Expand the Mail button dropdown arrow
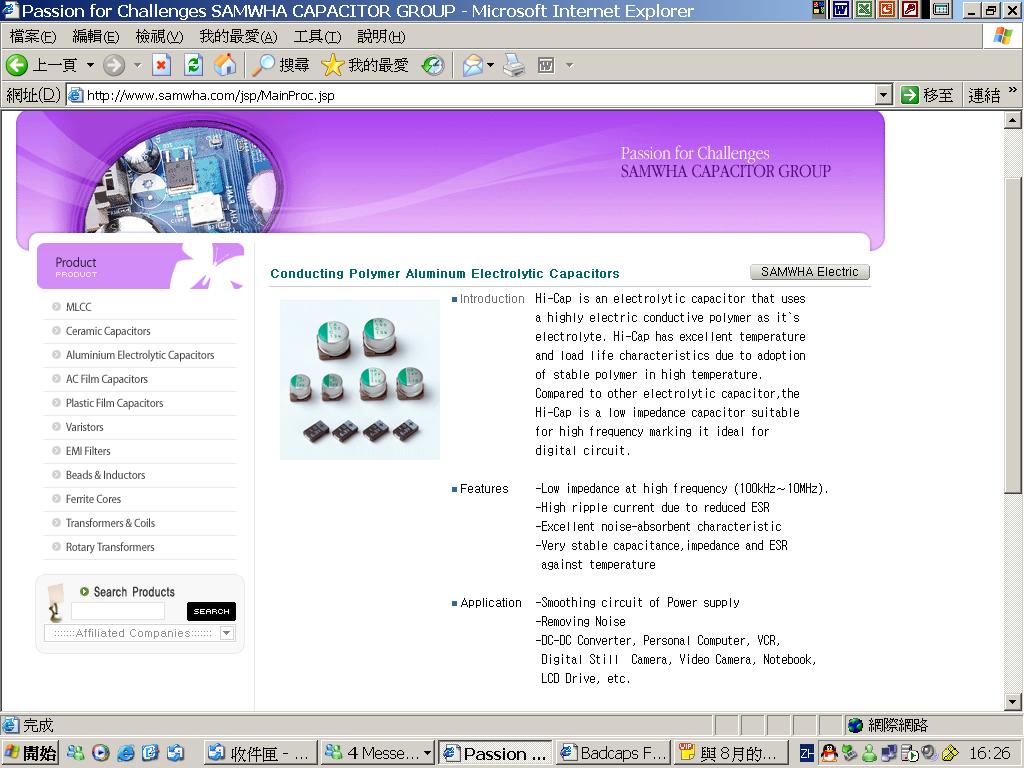The width and height of the screenshot is (1024, 768). (490, 65)
